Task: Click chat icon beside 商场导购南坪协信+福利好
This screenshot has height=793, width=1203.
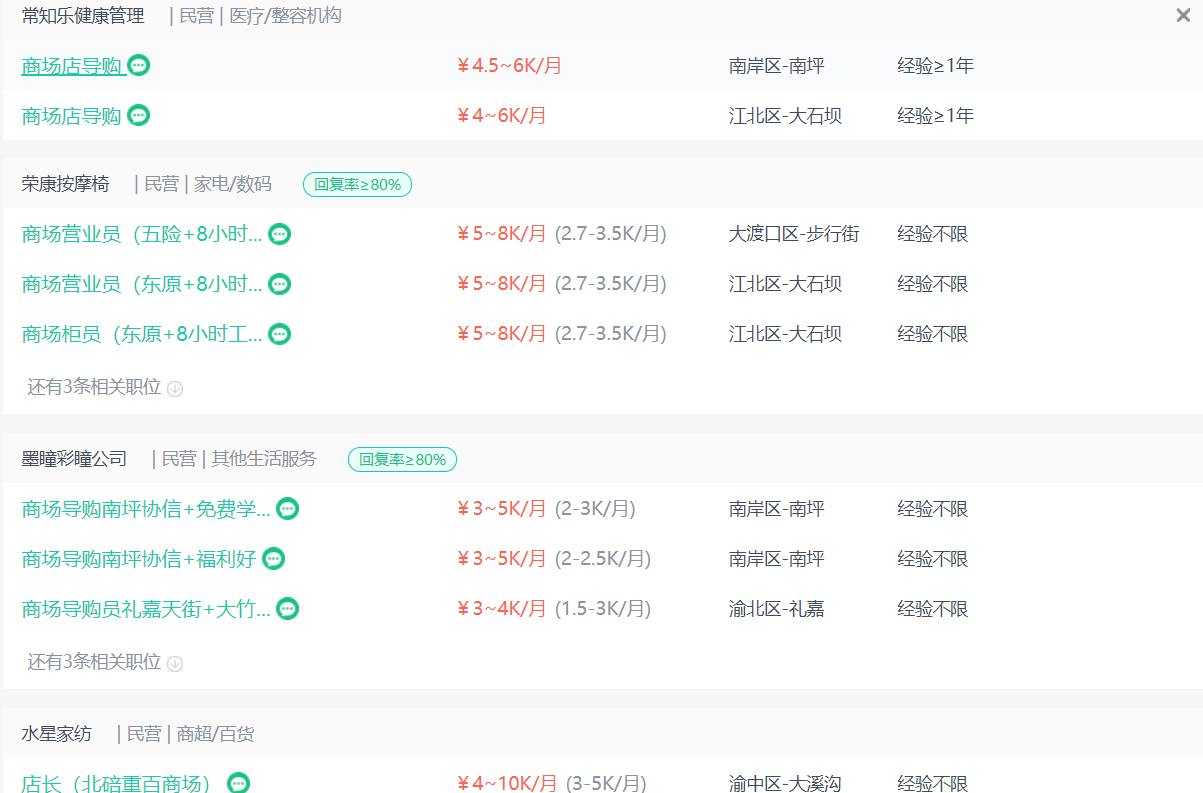Action: (x=274, y=559)
